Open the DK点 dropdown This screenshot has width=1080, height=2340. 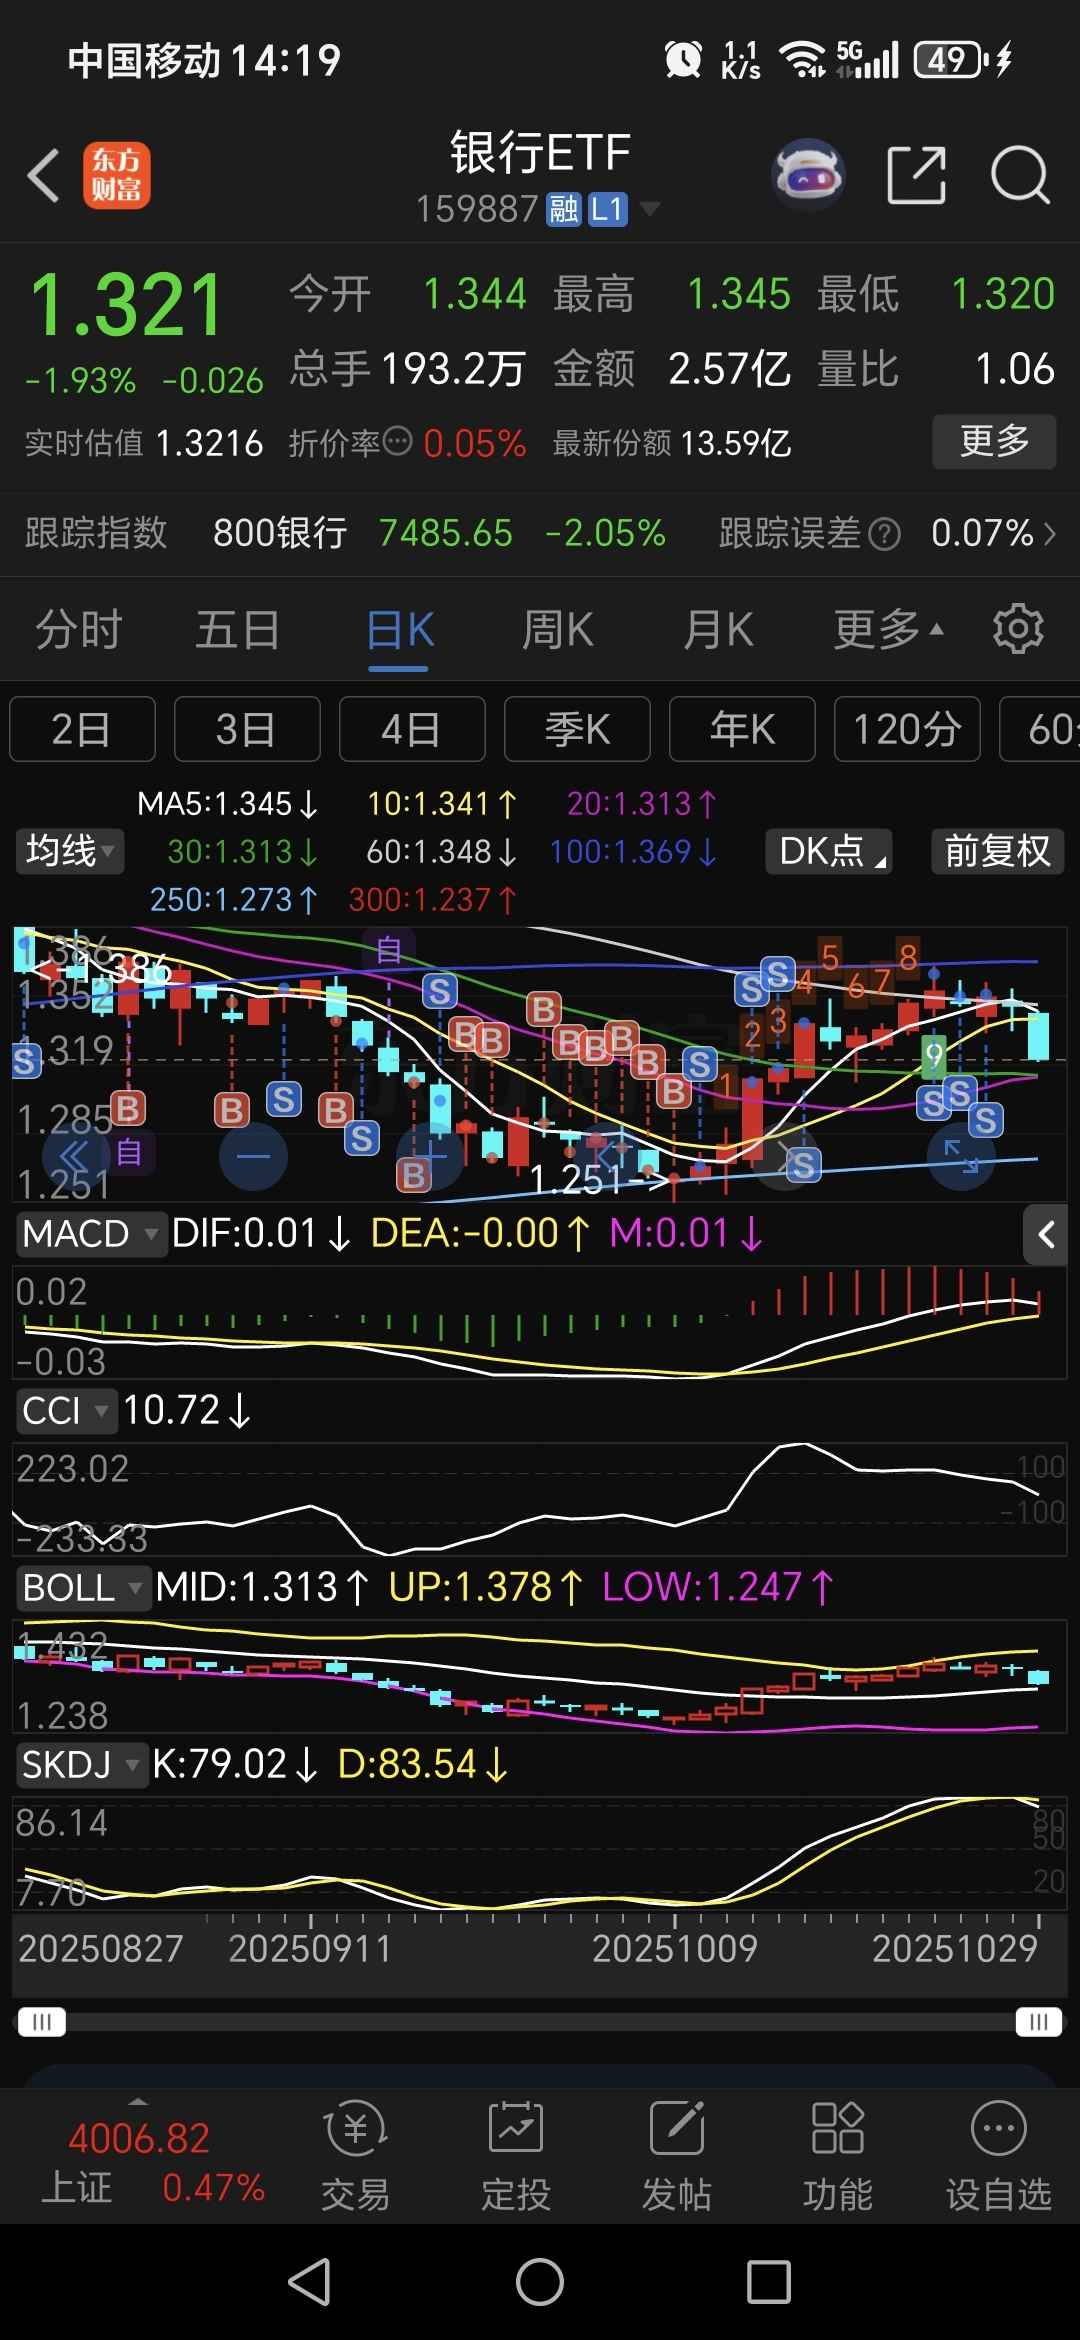click(829, 851)
